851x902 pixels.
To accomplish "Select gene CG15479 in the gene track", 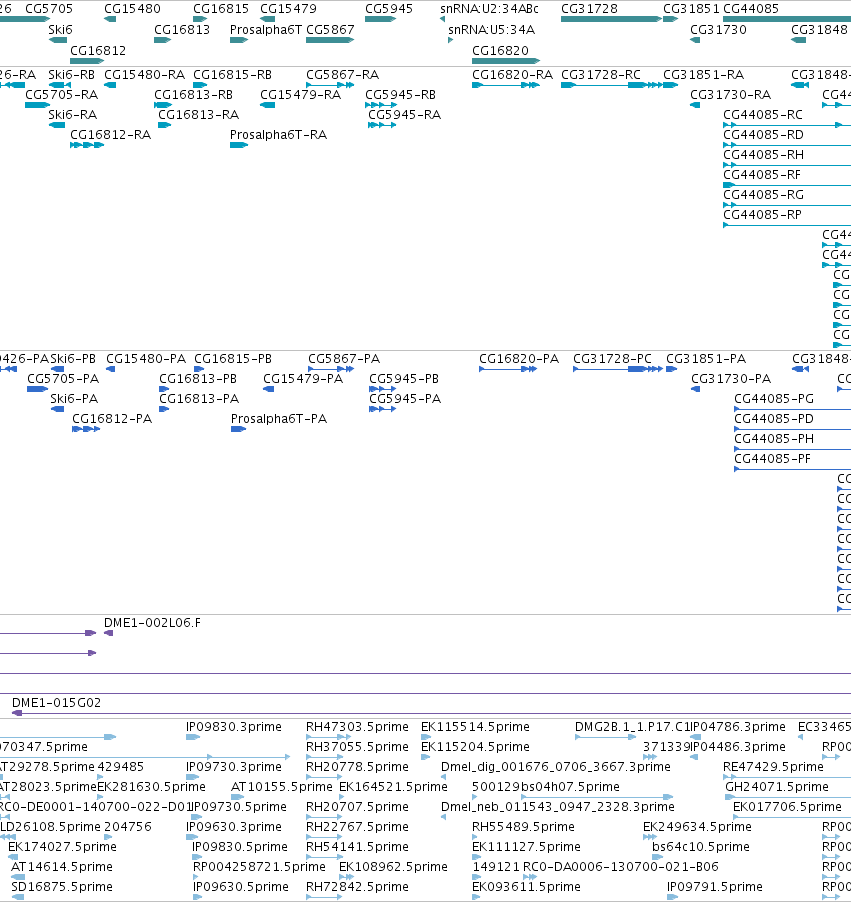I will [288, 9].
